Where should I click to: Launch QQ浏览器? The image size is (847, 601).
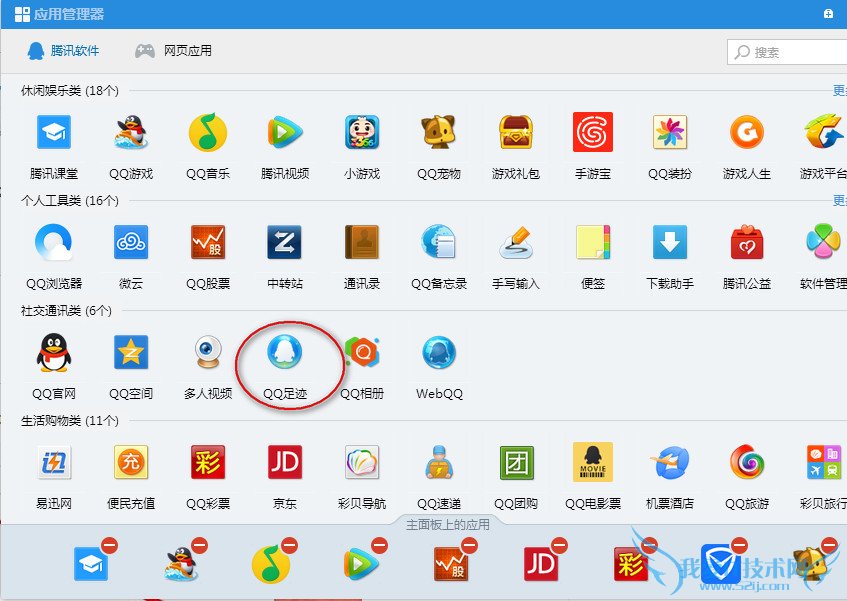pyautogui.click(x=53, y=242)
